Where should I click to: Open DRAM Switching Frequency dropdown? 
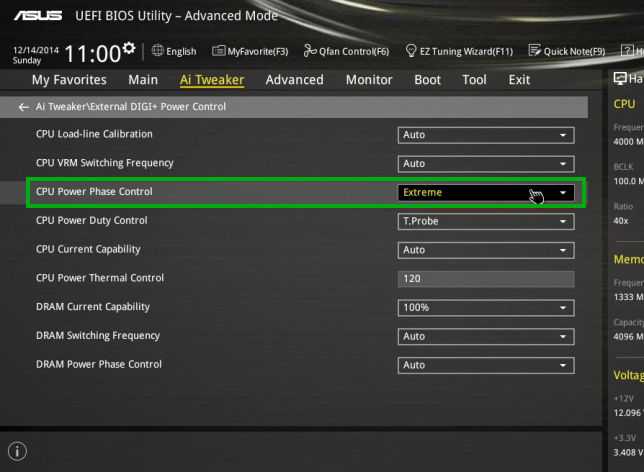coord(486,336)
